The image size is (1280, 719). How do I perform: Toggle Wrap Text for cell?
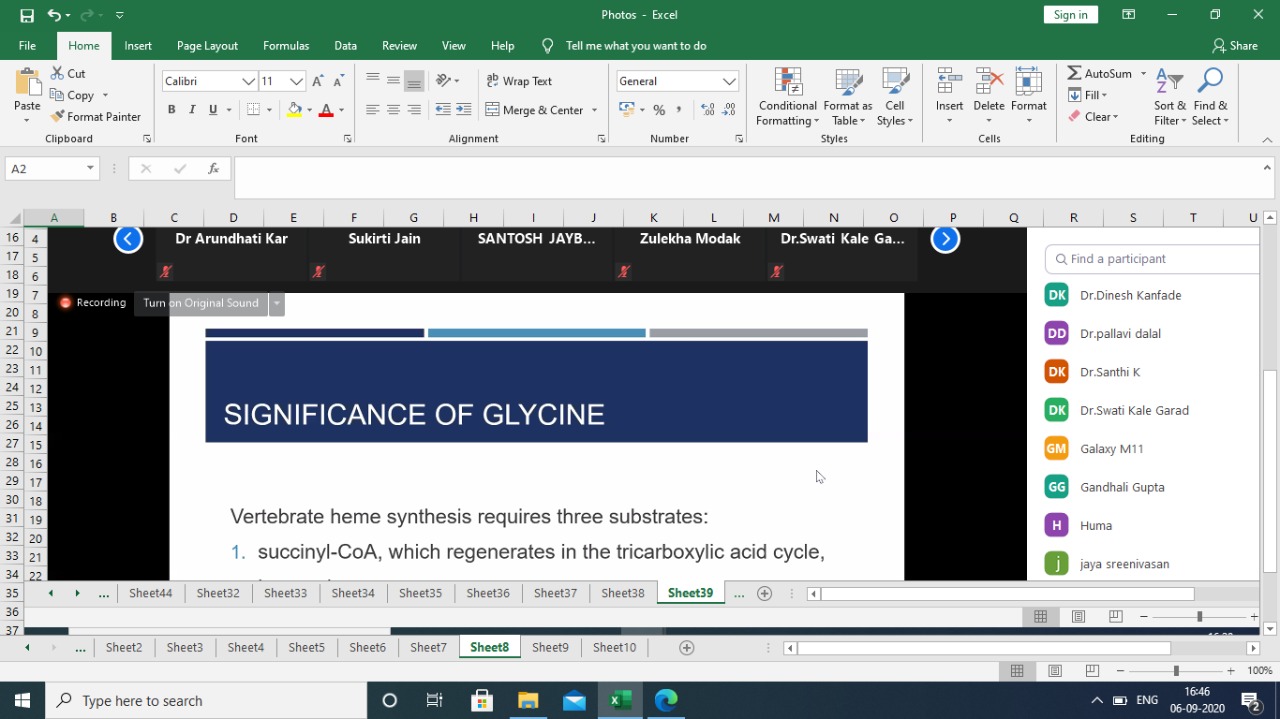click(519, 81)
